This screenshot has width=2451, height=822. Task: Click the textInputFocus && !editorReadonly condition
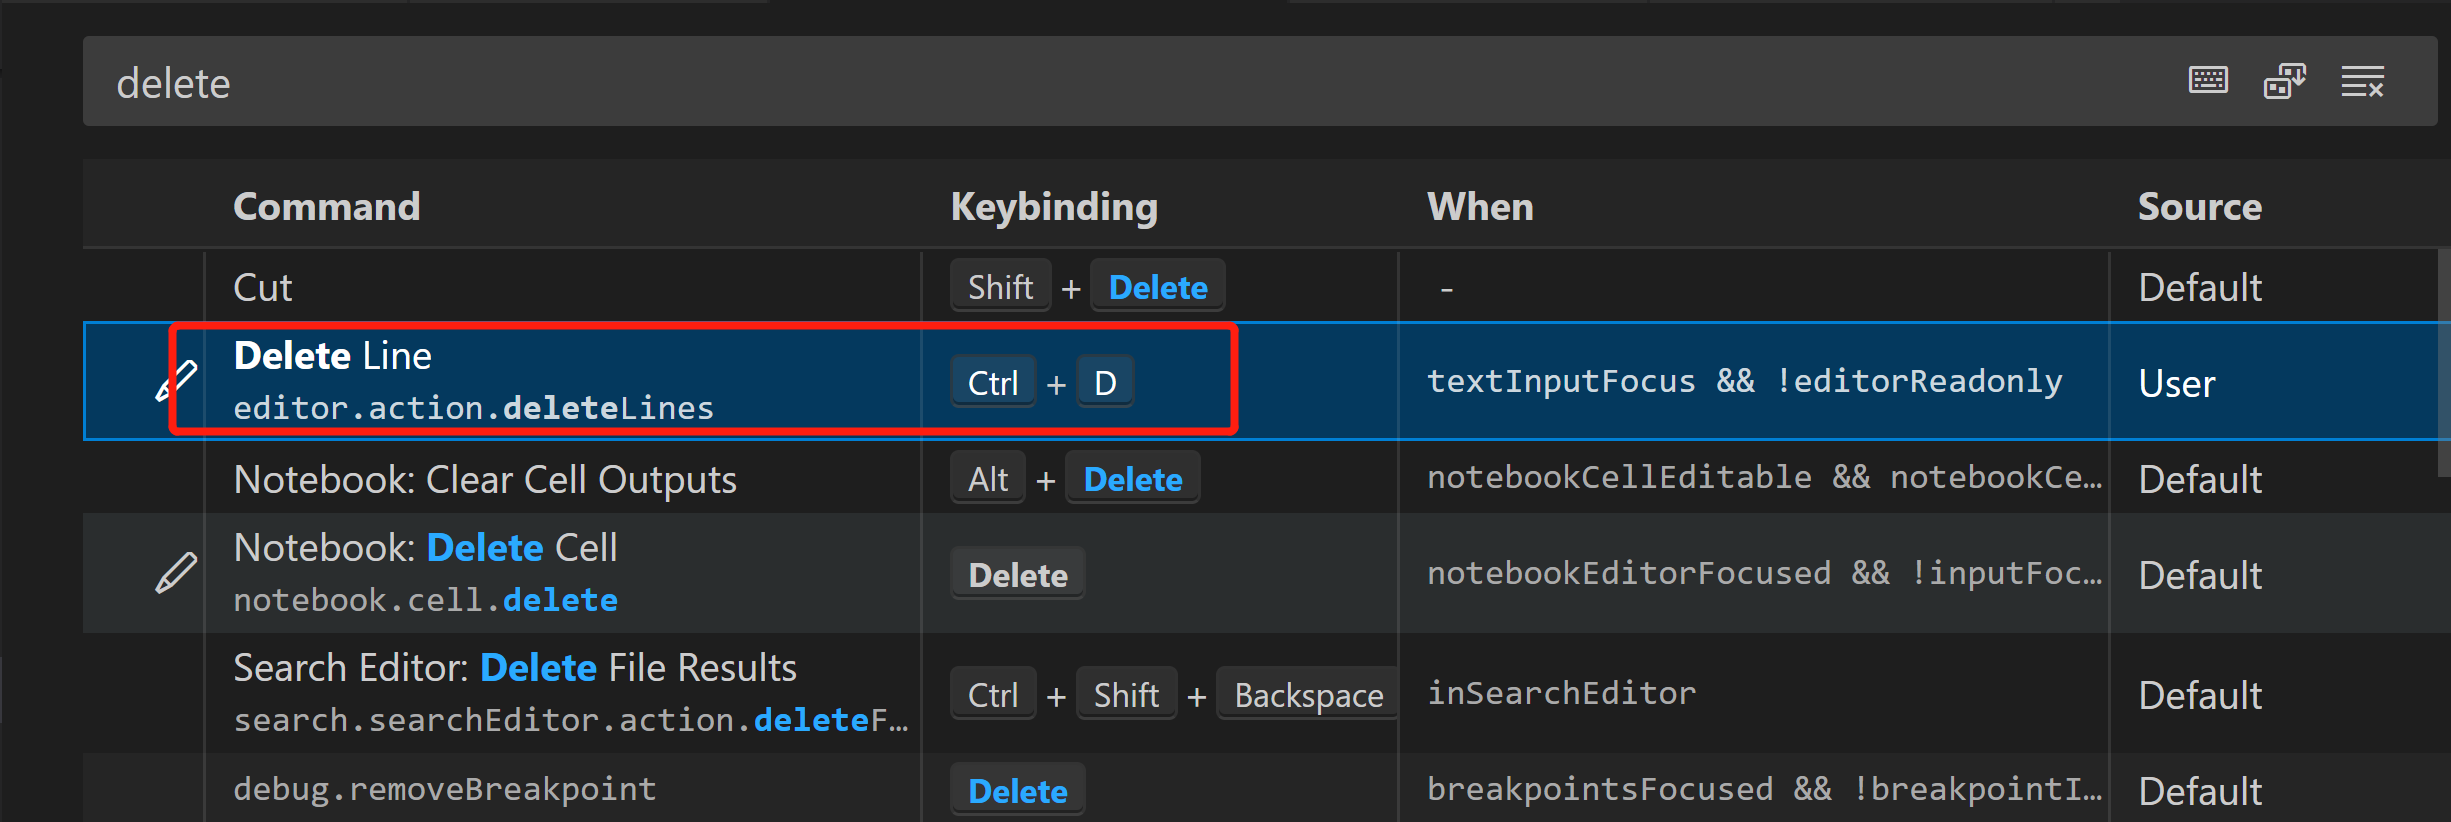(x=1744, y=382)
